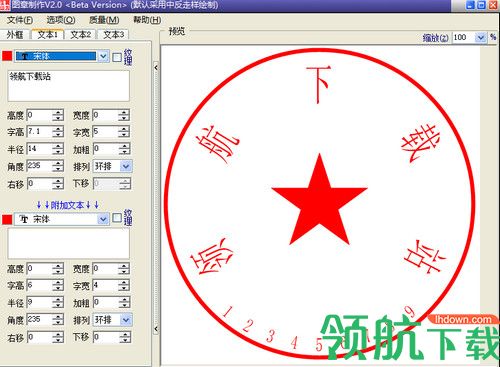Click the red star in the seal preview
Viewport: 500px width, 367px height.
coord(319,200)
